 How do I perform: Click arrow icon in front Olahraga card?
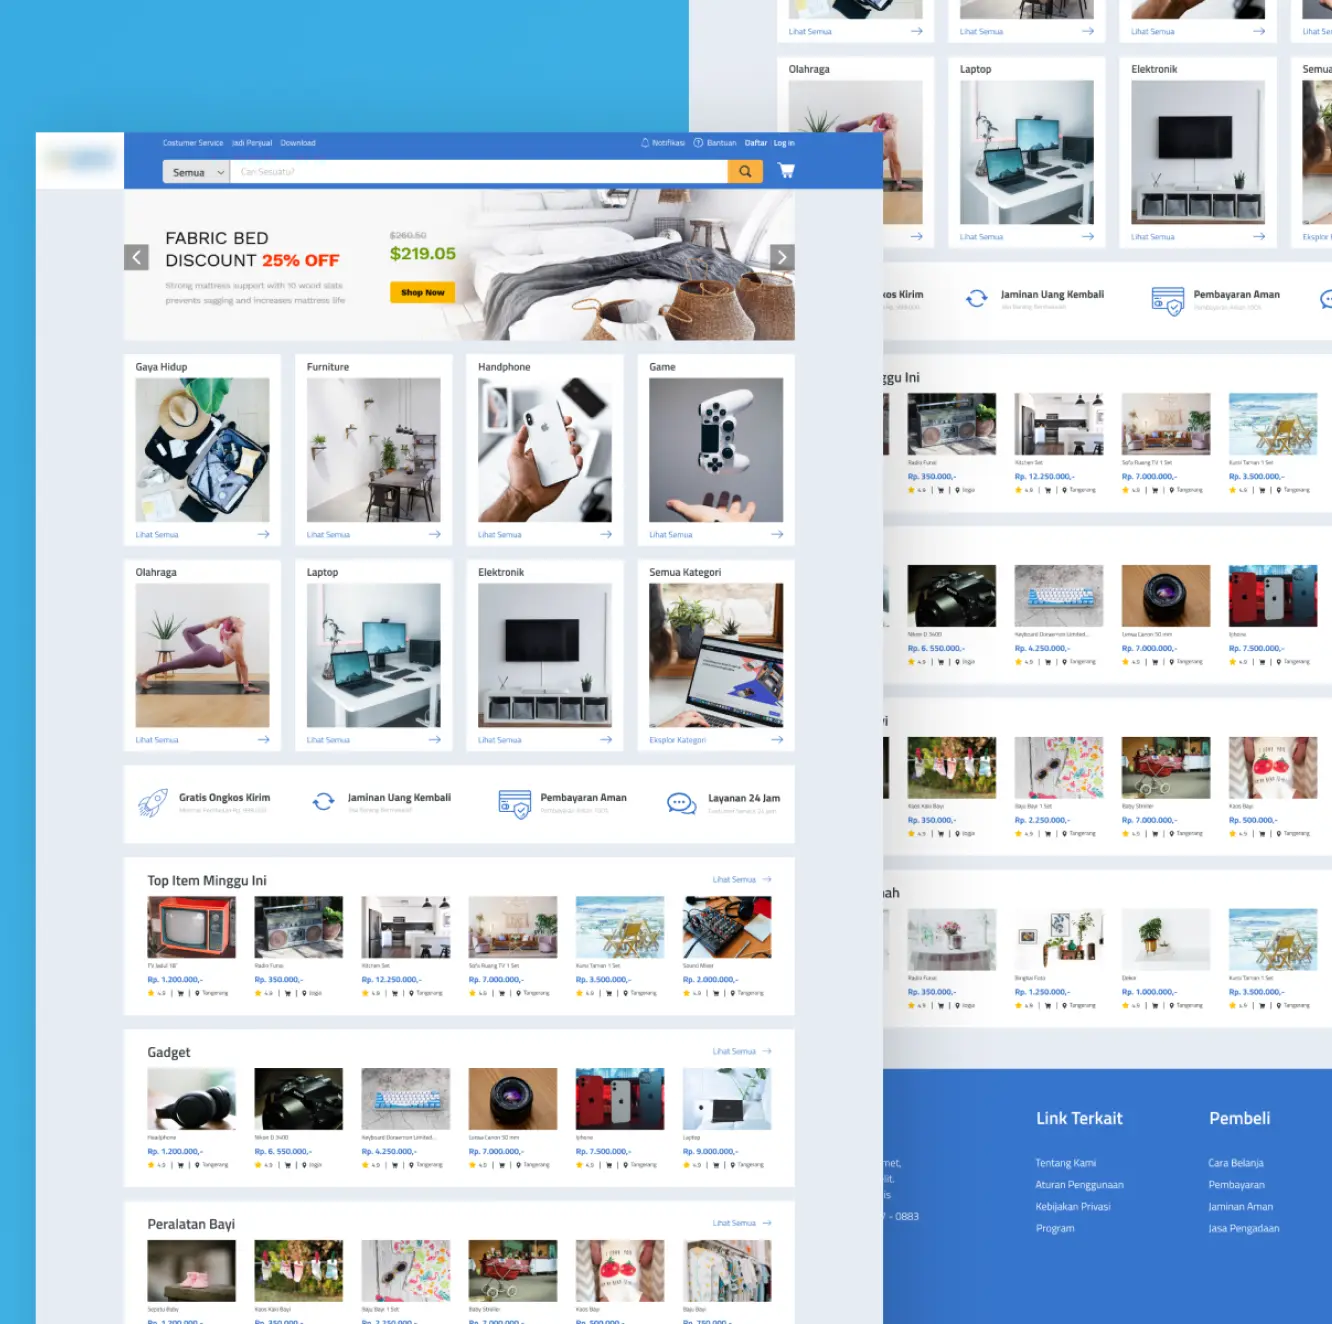pos(263,740)
